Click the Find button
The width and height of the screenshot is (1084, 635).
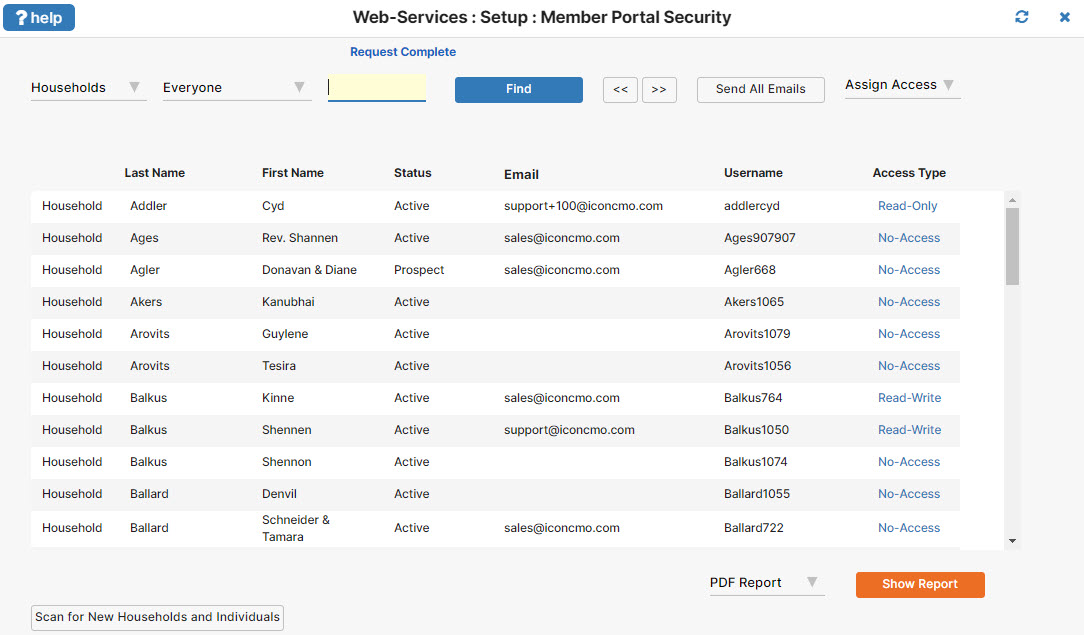(x=518, y=89)
